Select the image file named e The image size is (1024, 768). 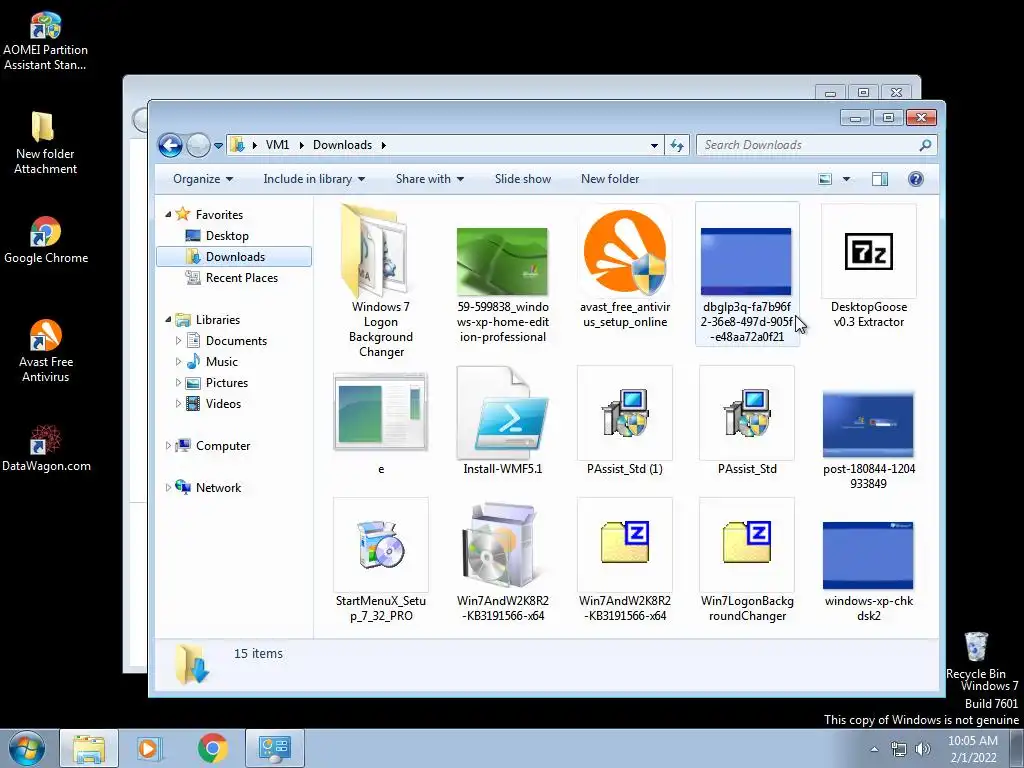pos(381,423)
